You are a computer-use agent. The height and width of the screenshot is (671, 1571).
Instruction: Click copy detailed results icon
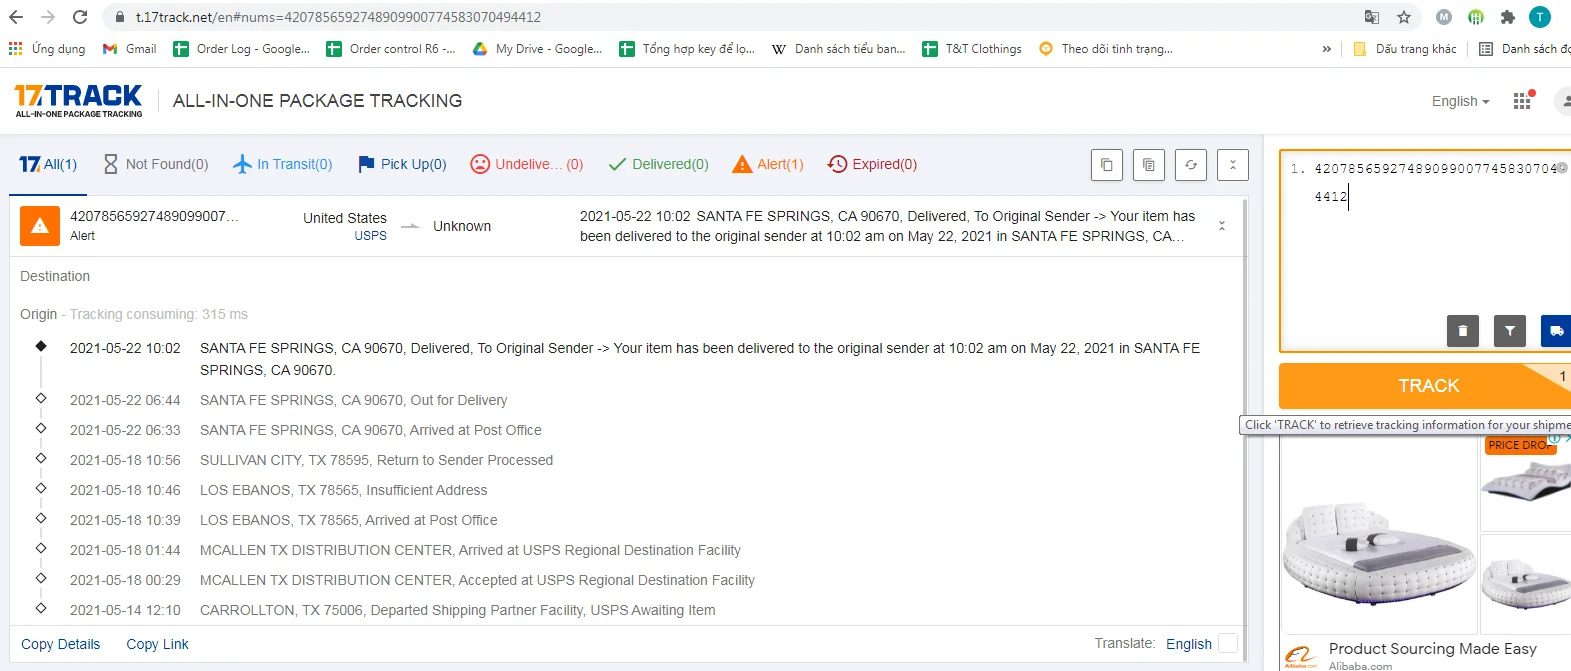pos(1149,165)
